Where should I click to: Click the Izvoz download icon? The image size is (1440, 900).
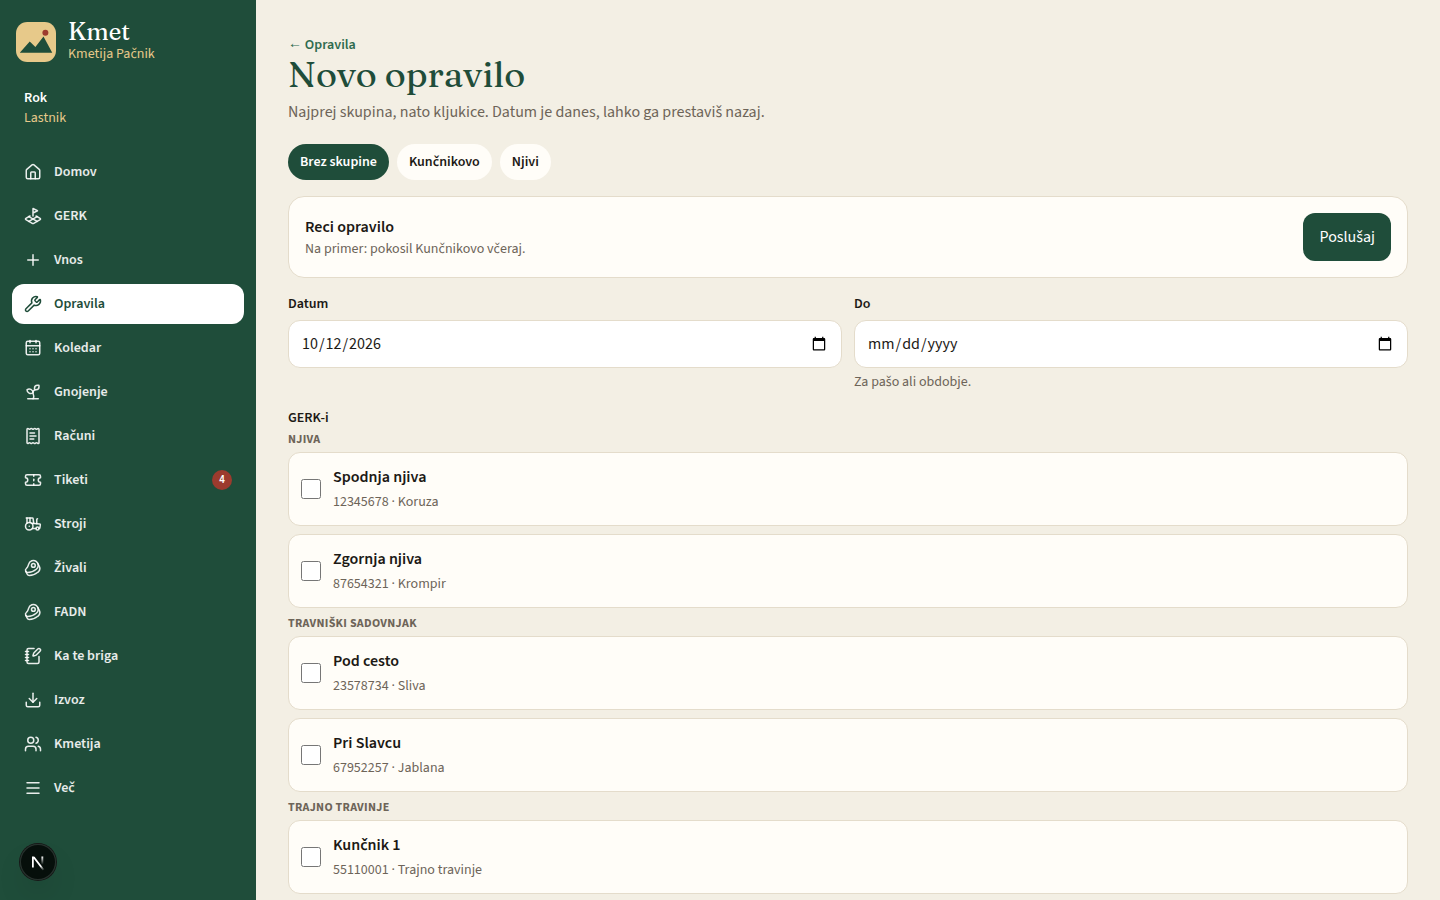click(33, 700)
